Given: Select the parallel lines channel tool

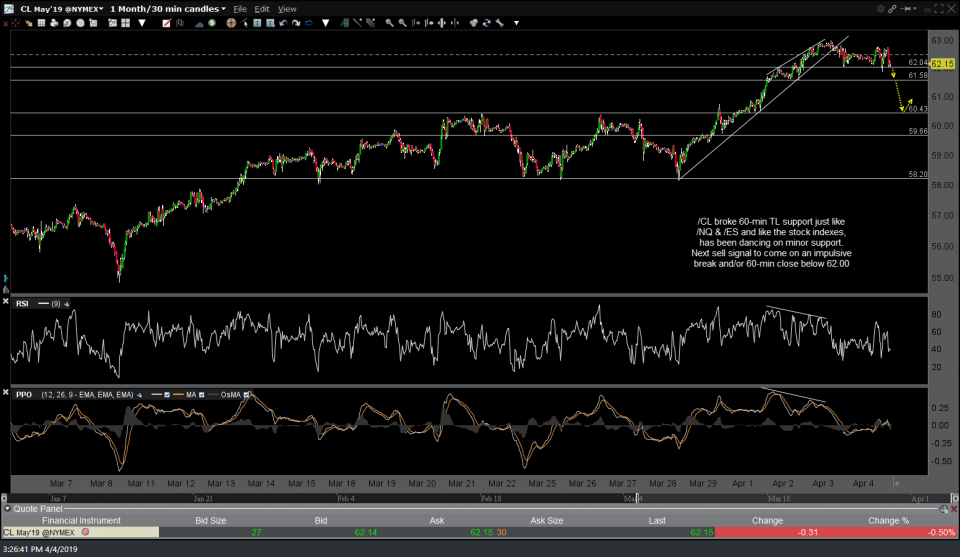Looking at the screenshot, I should 370,23.
